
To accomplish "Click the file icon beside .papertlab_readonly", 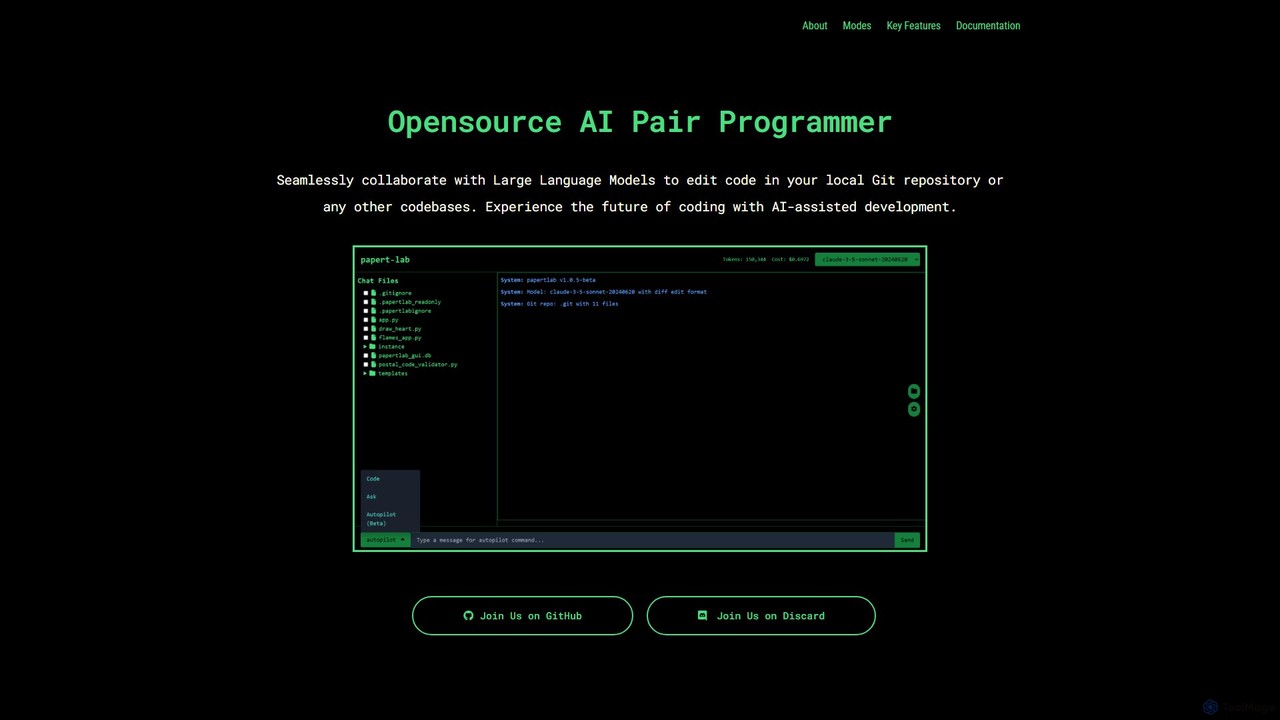I will (x=373, y=302).
